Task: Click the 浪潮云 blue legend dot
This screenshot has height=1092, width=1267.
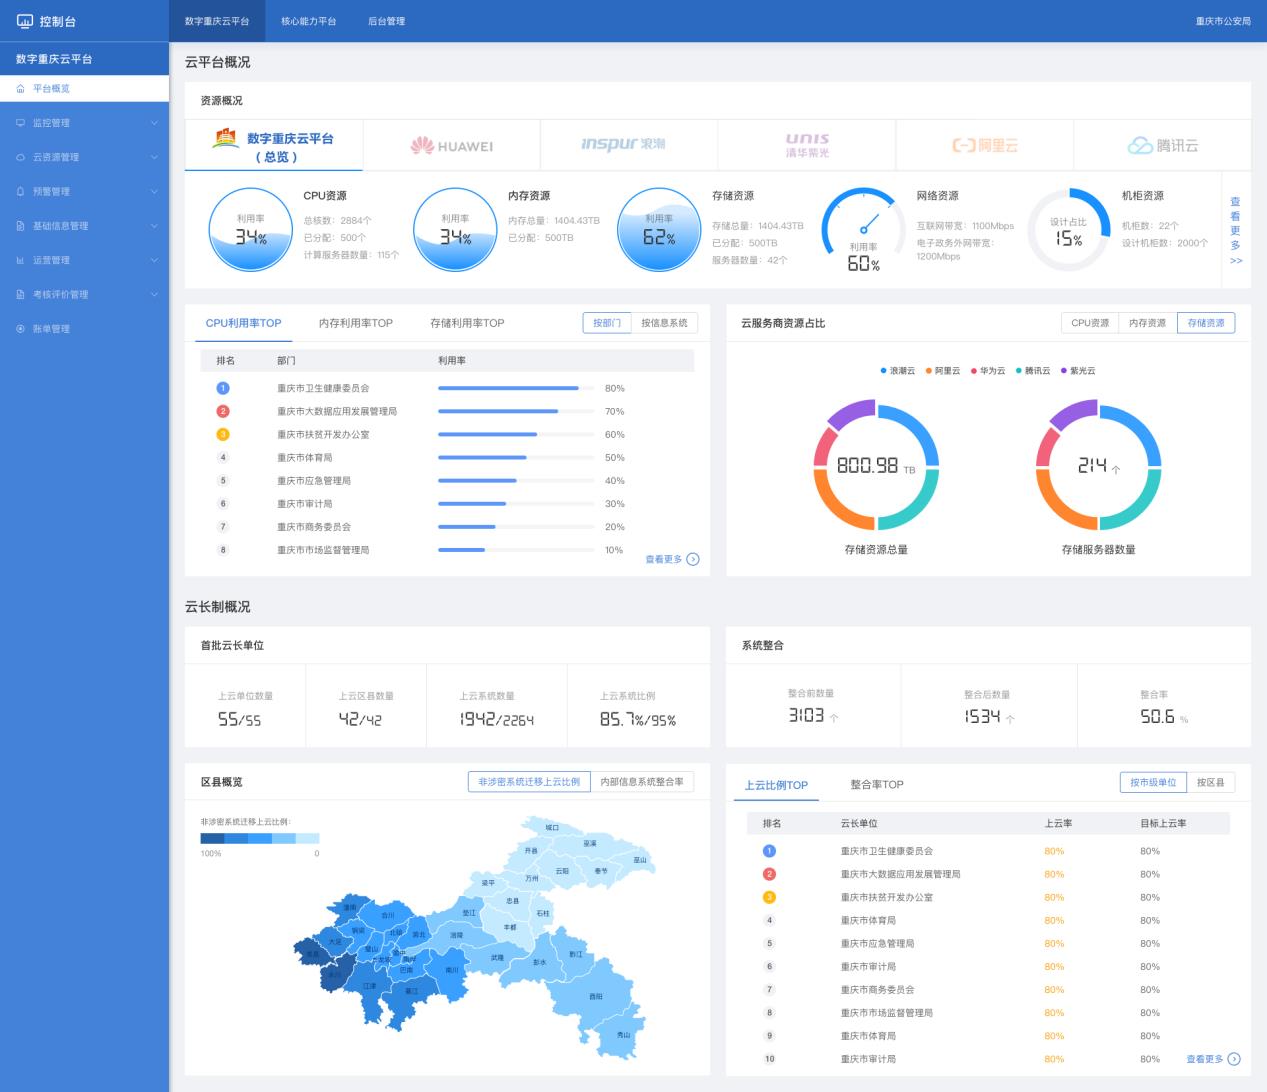Action: pyautogui.click(x=884, y=371)
